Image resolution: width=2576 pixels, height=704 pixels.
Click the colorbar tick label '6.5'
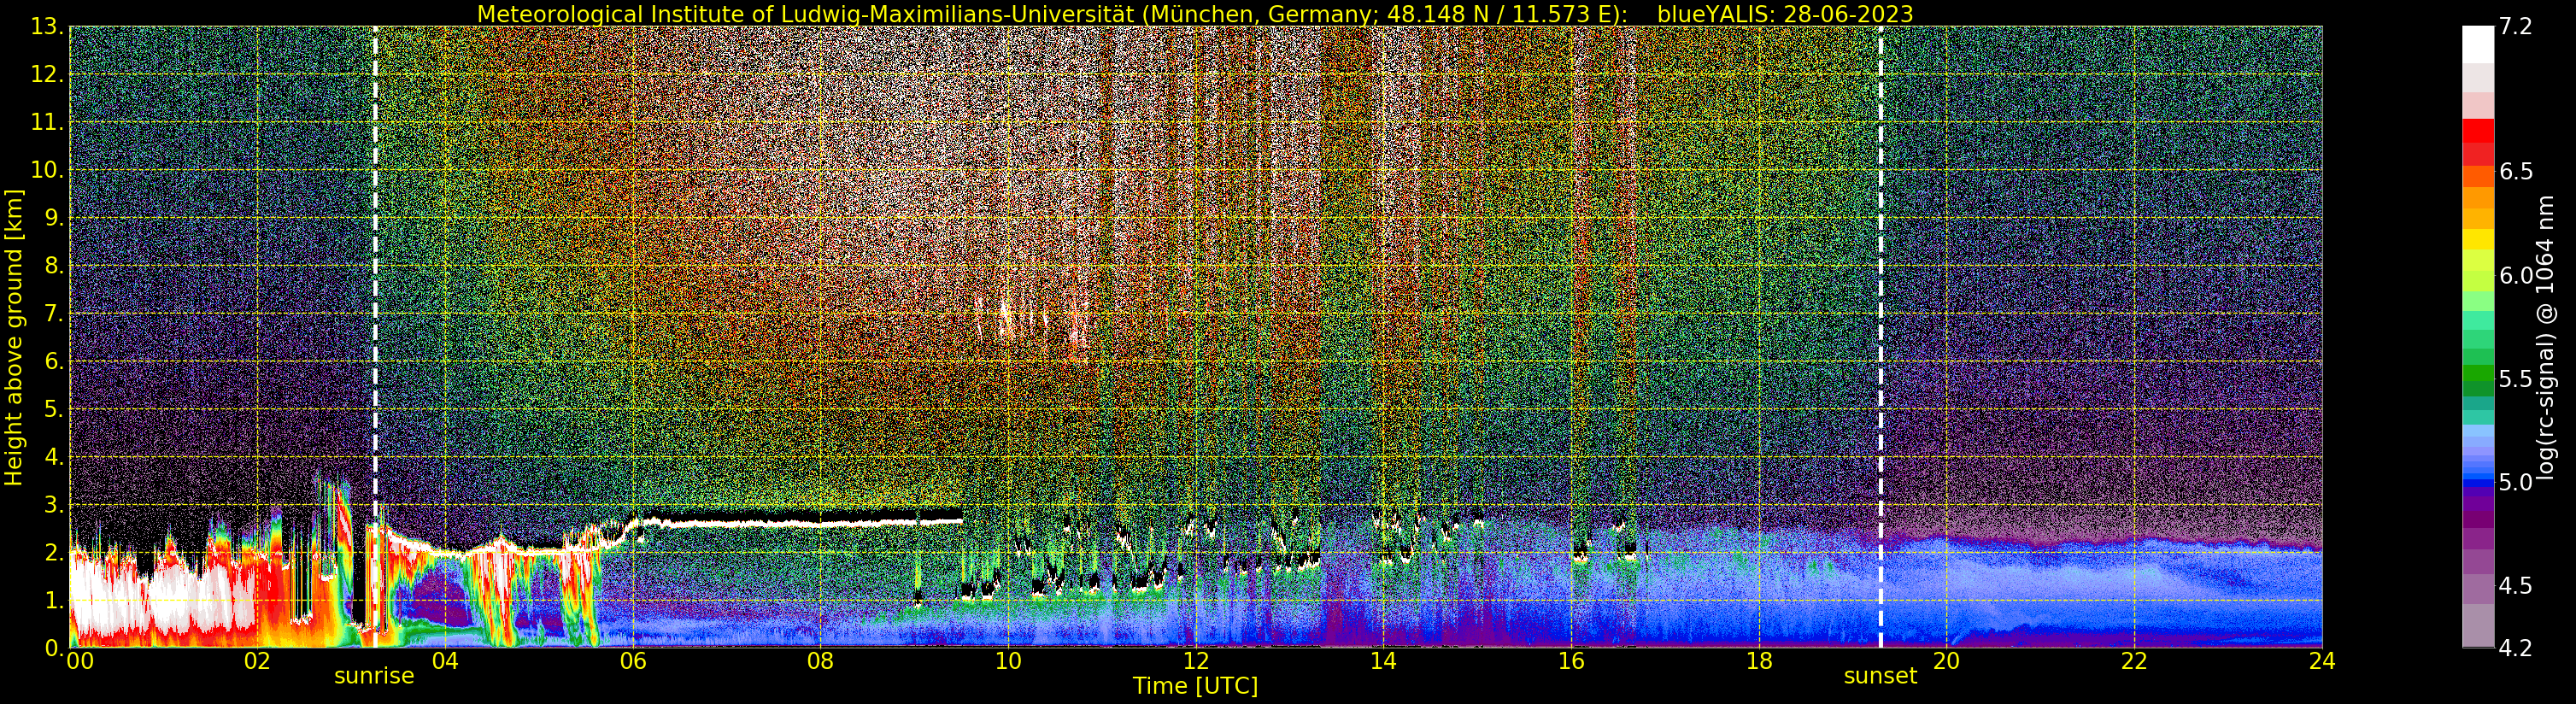pos(2516,171)
